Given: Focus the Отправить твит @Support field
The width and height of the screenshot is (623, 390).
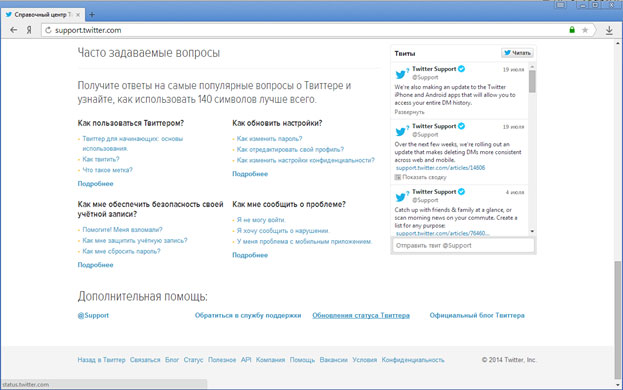Looking at the screenshot, I should [463, 245].
